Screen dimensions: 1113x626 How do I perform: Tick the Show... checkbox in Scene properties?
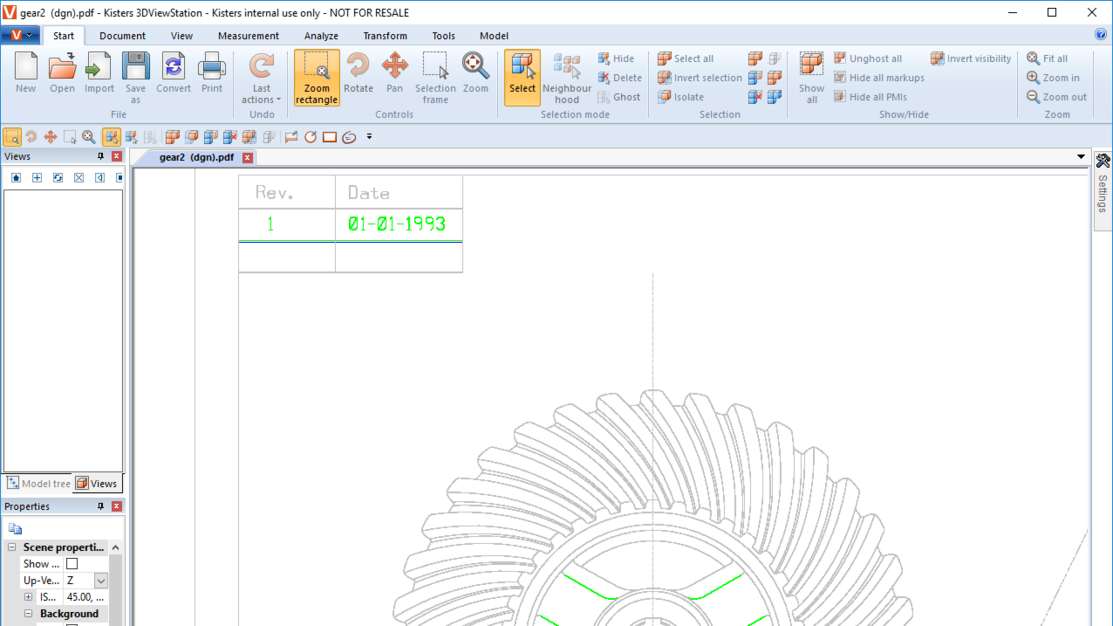[72, 564]
